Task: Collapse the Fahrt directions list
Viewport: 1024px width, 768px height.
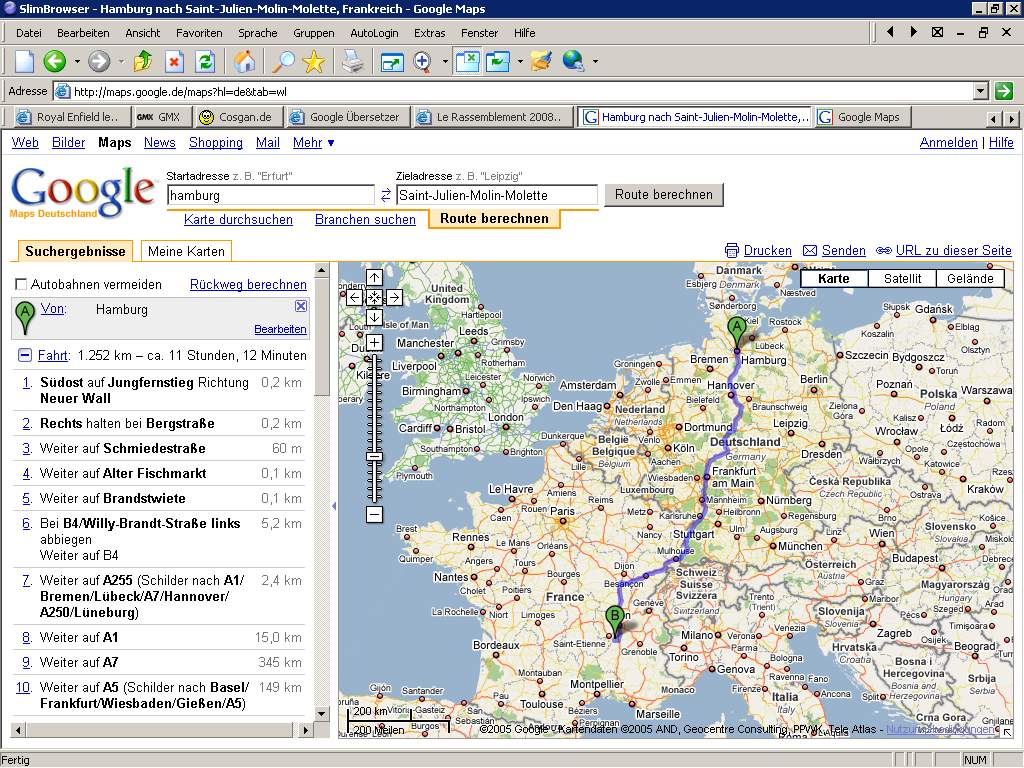Action: coord(25,355)
